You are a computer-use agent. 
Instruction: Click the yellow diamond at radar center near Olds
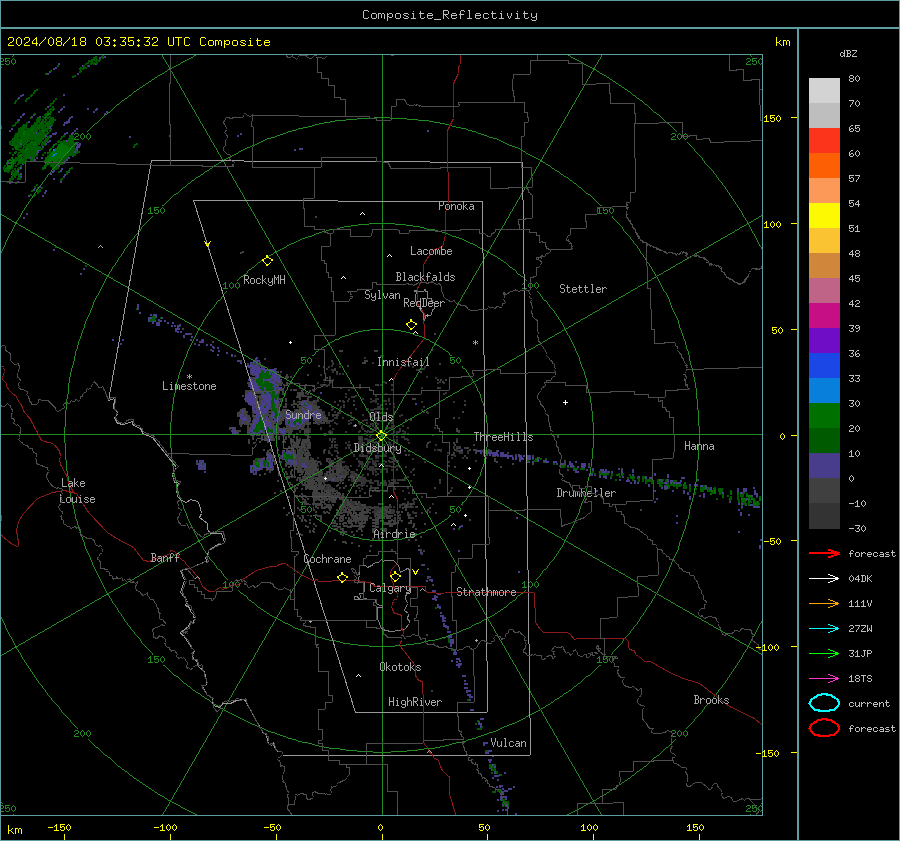pos(381,435)
